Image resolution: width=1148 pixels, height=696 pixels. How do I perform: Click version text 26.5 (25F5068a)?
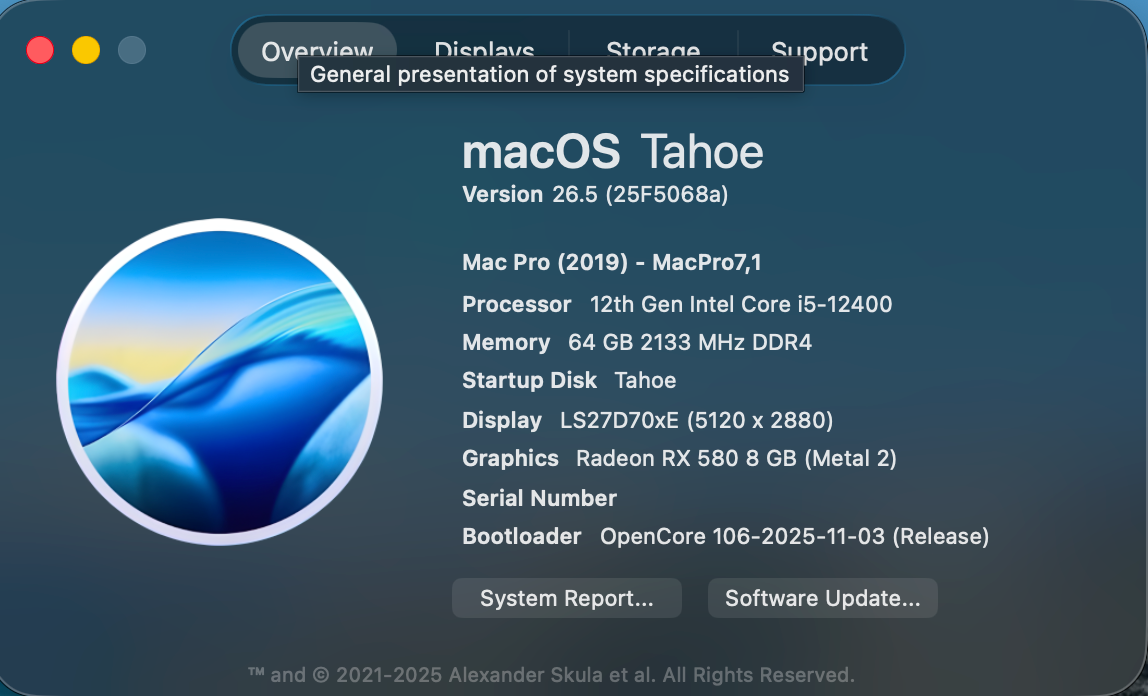[640, 194]
